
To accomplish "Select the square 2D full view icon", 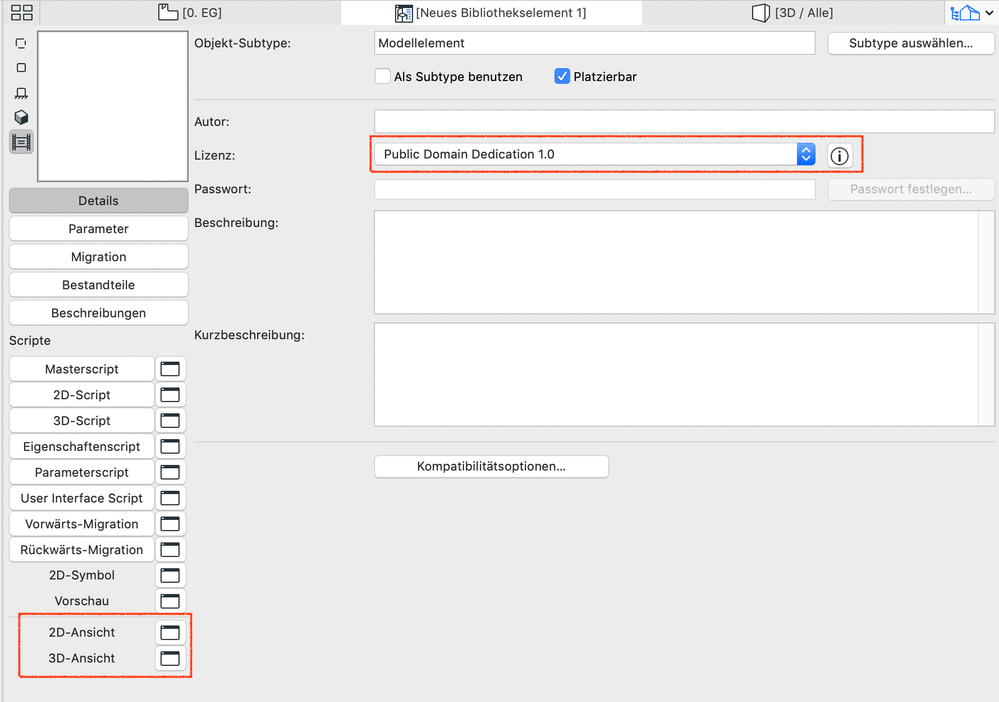I will [x=21, y=68].
